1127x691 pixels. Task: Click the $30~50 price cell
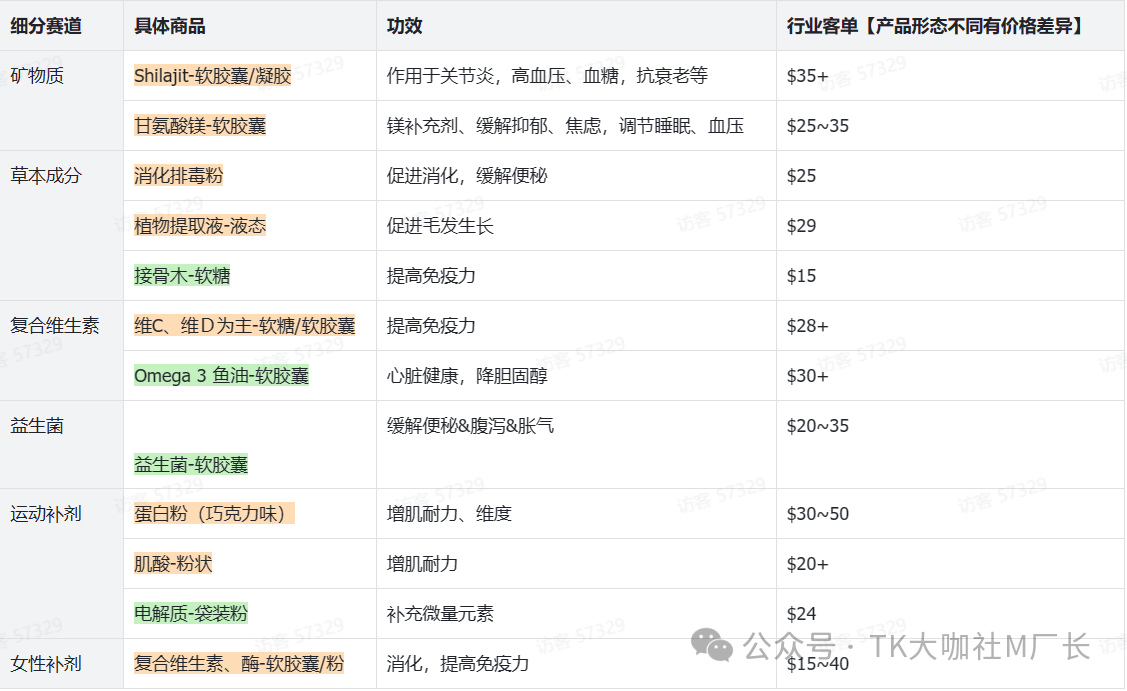(817, 514)
